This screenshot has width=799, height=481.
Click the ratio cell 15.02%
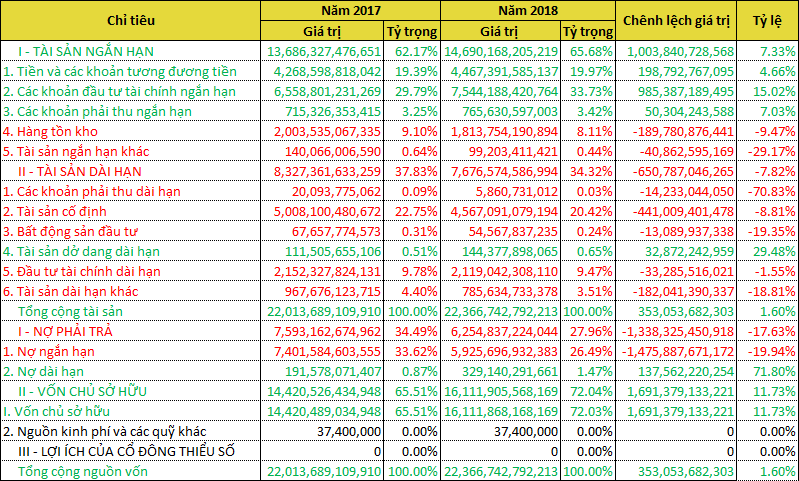775,92
